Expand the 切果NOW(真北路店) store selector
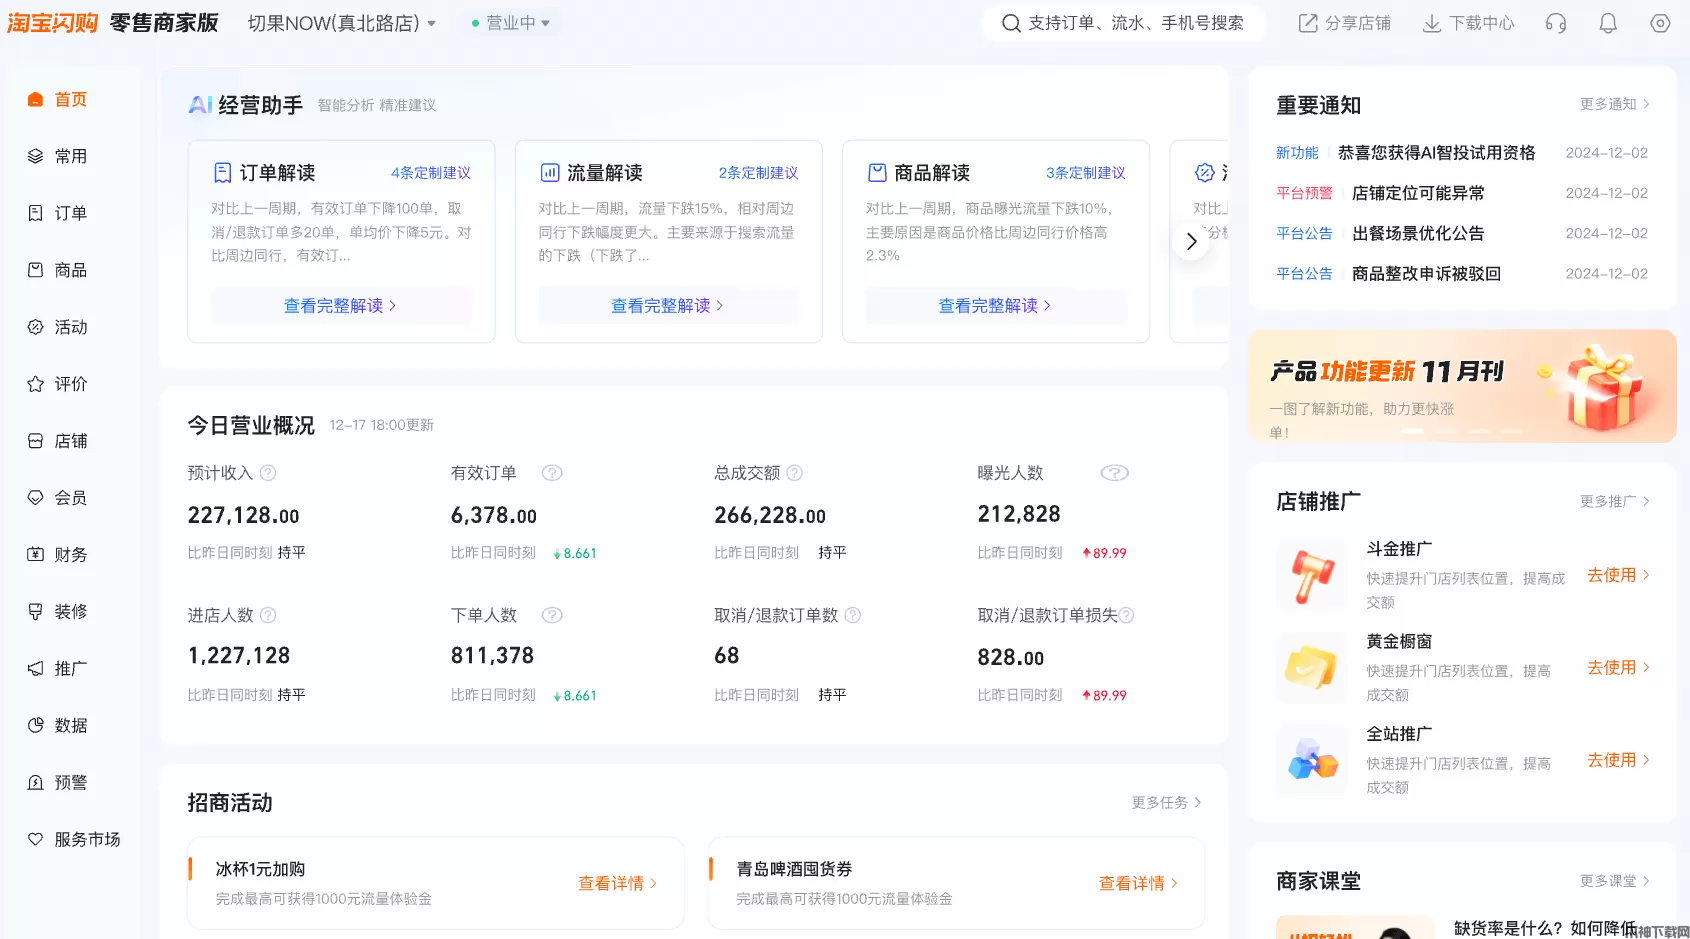 pyautogui.click(x=342, y=23)
